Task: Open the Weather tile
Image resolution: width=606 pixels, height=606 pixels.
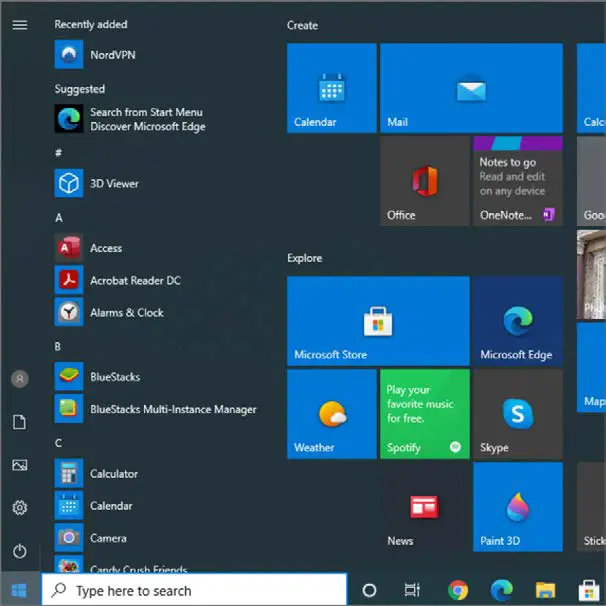Action: 332,414
